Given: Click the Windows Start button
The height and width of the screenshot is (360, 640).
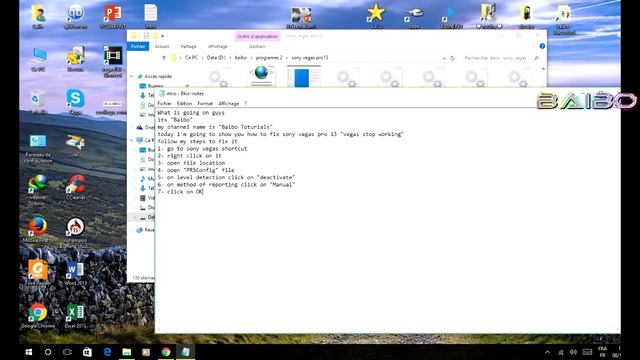Looking at the screenshot, I should tap(29, 352).
